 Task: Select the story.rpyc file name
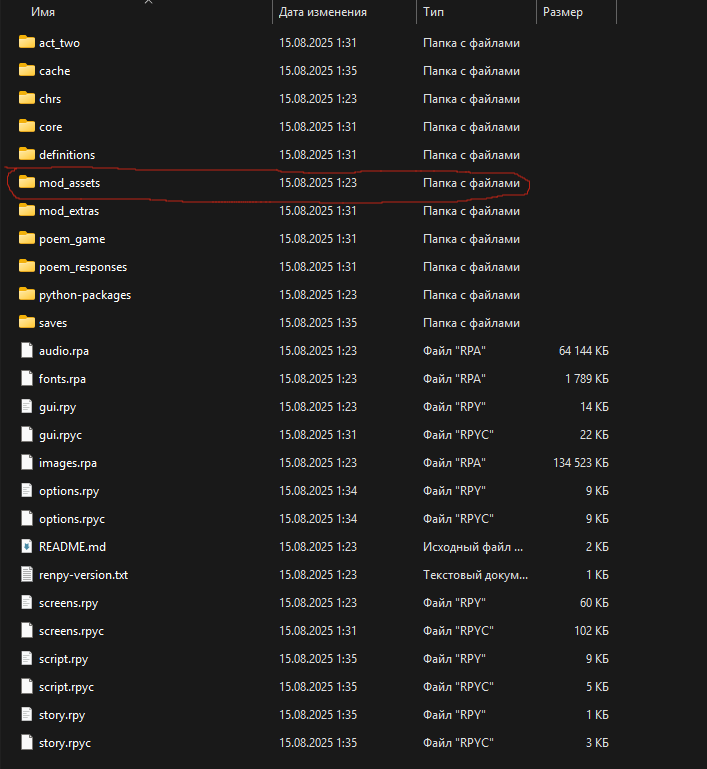point(65,743)
